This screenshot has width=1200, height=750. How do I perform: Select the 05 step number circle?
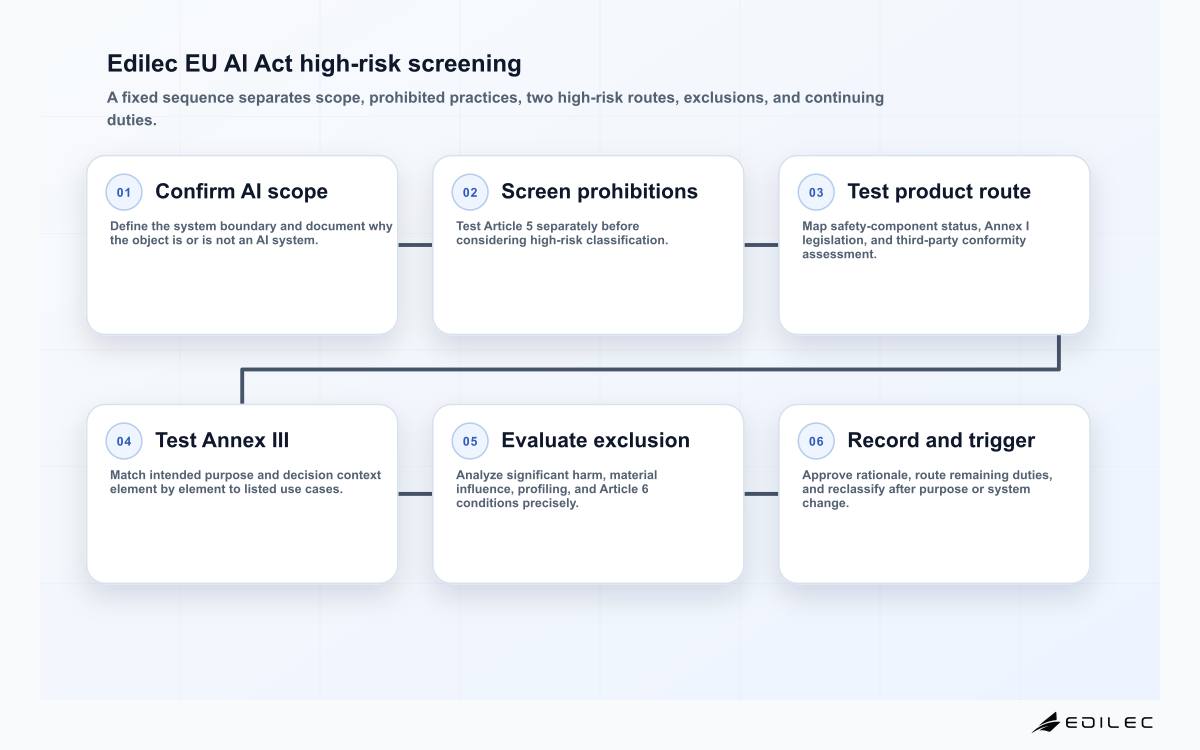(470, 441)
